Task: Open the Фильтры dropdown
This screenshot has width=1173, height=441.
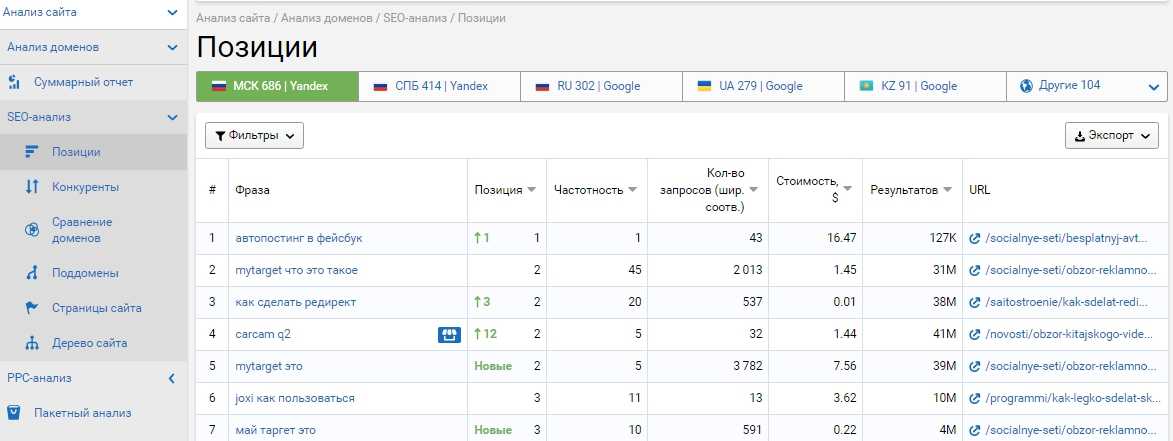Action: click(x=254, y=135)
